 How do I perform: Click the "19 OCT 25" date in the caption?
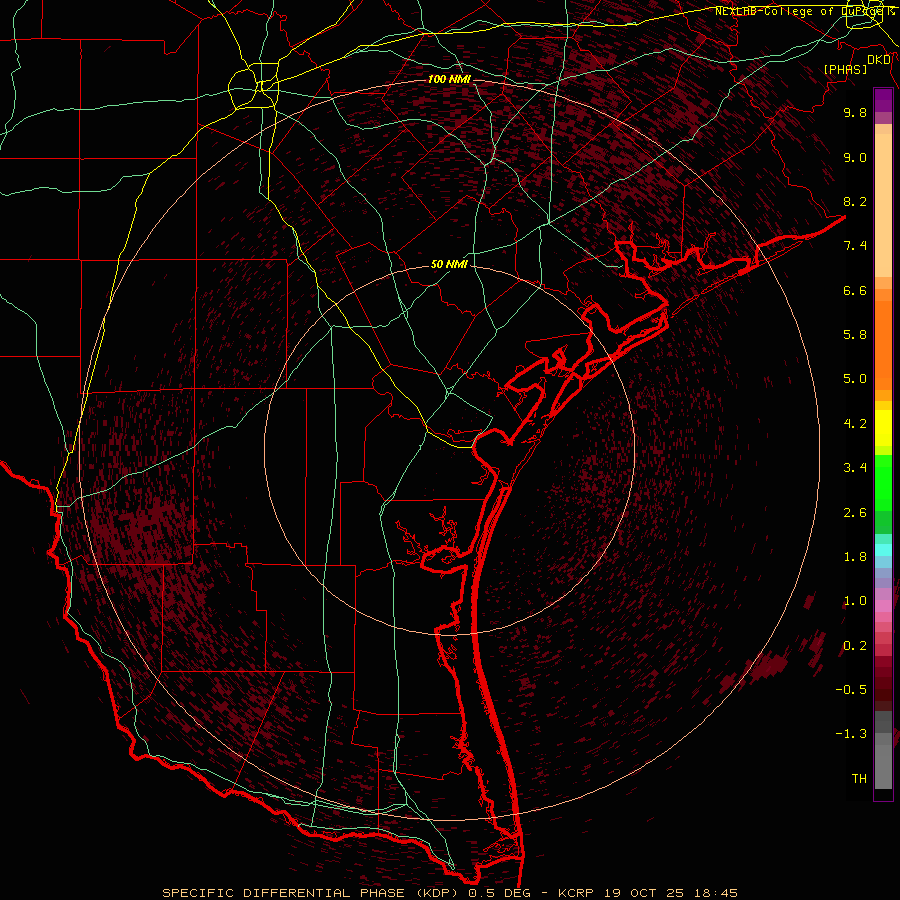pyautogui.click(x=643, y=893)
